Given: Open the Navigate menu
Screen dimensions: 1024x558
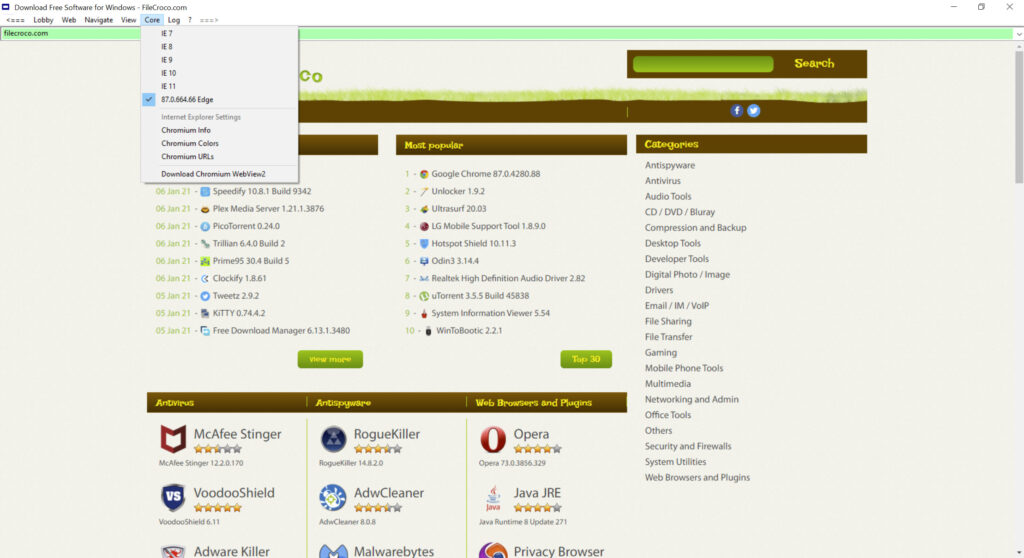Looking at the screenshot, I should point(99,20).
